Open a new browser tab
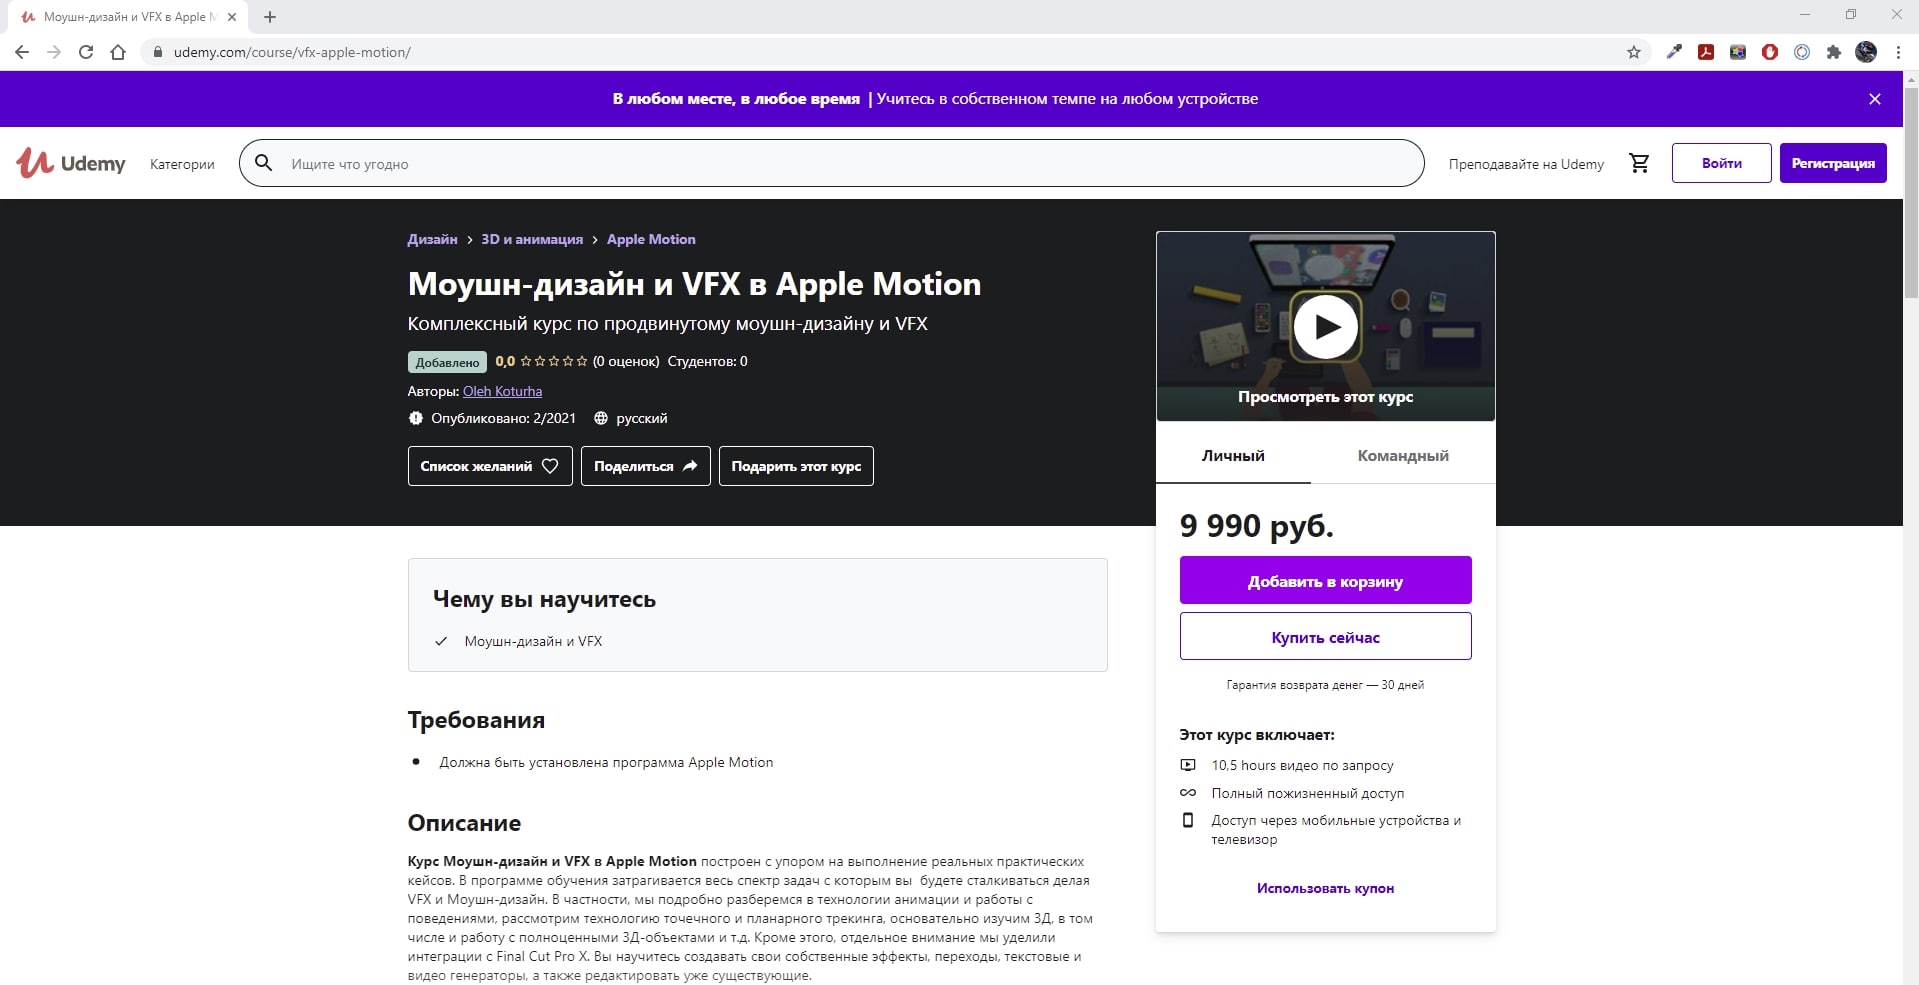The width and height of the screenshot is (1919, 985). click(x=270, y=17)
